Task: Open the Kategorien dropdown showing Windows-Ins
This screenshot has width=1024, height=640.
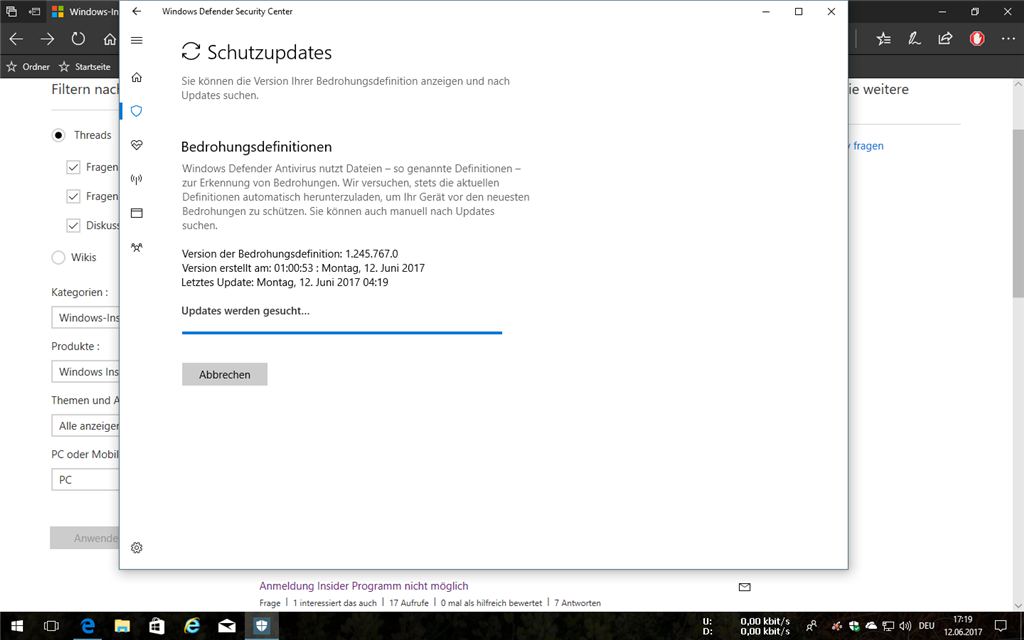Action: (x=86, y=317)
